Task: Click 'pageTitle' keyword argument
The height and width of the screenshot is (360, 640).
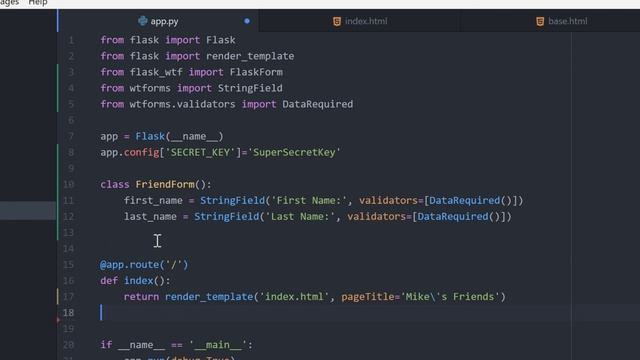Action: [x=368, y=297]
